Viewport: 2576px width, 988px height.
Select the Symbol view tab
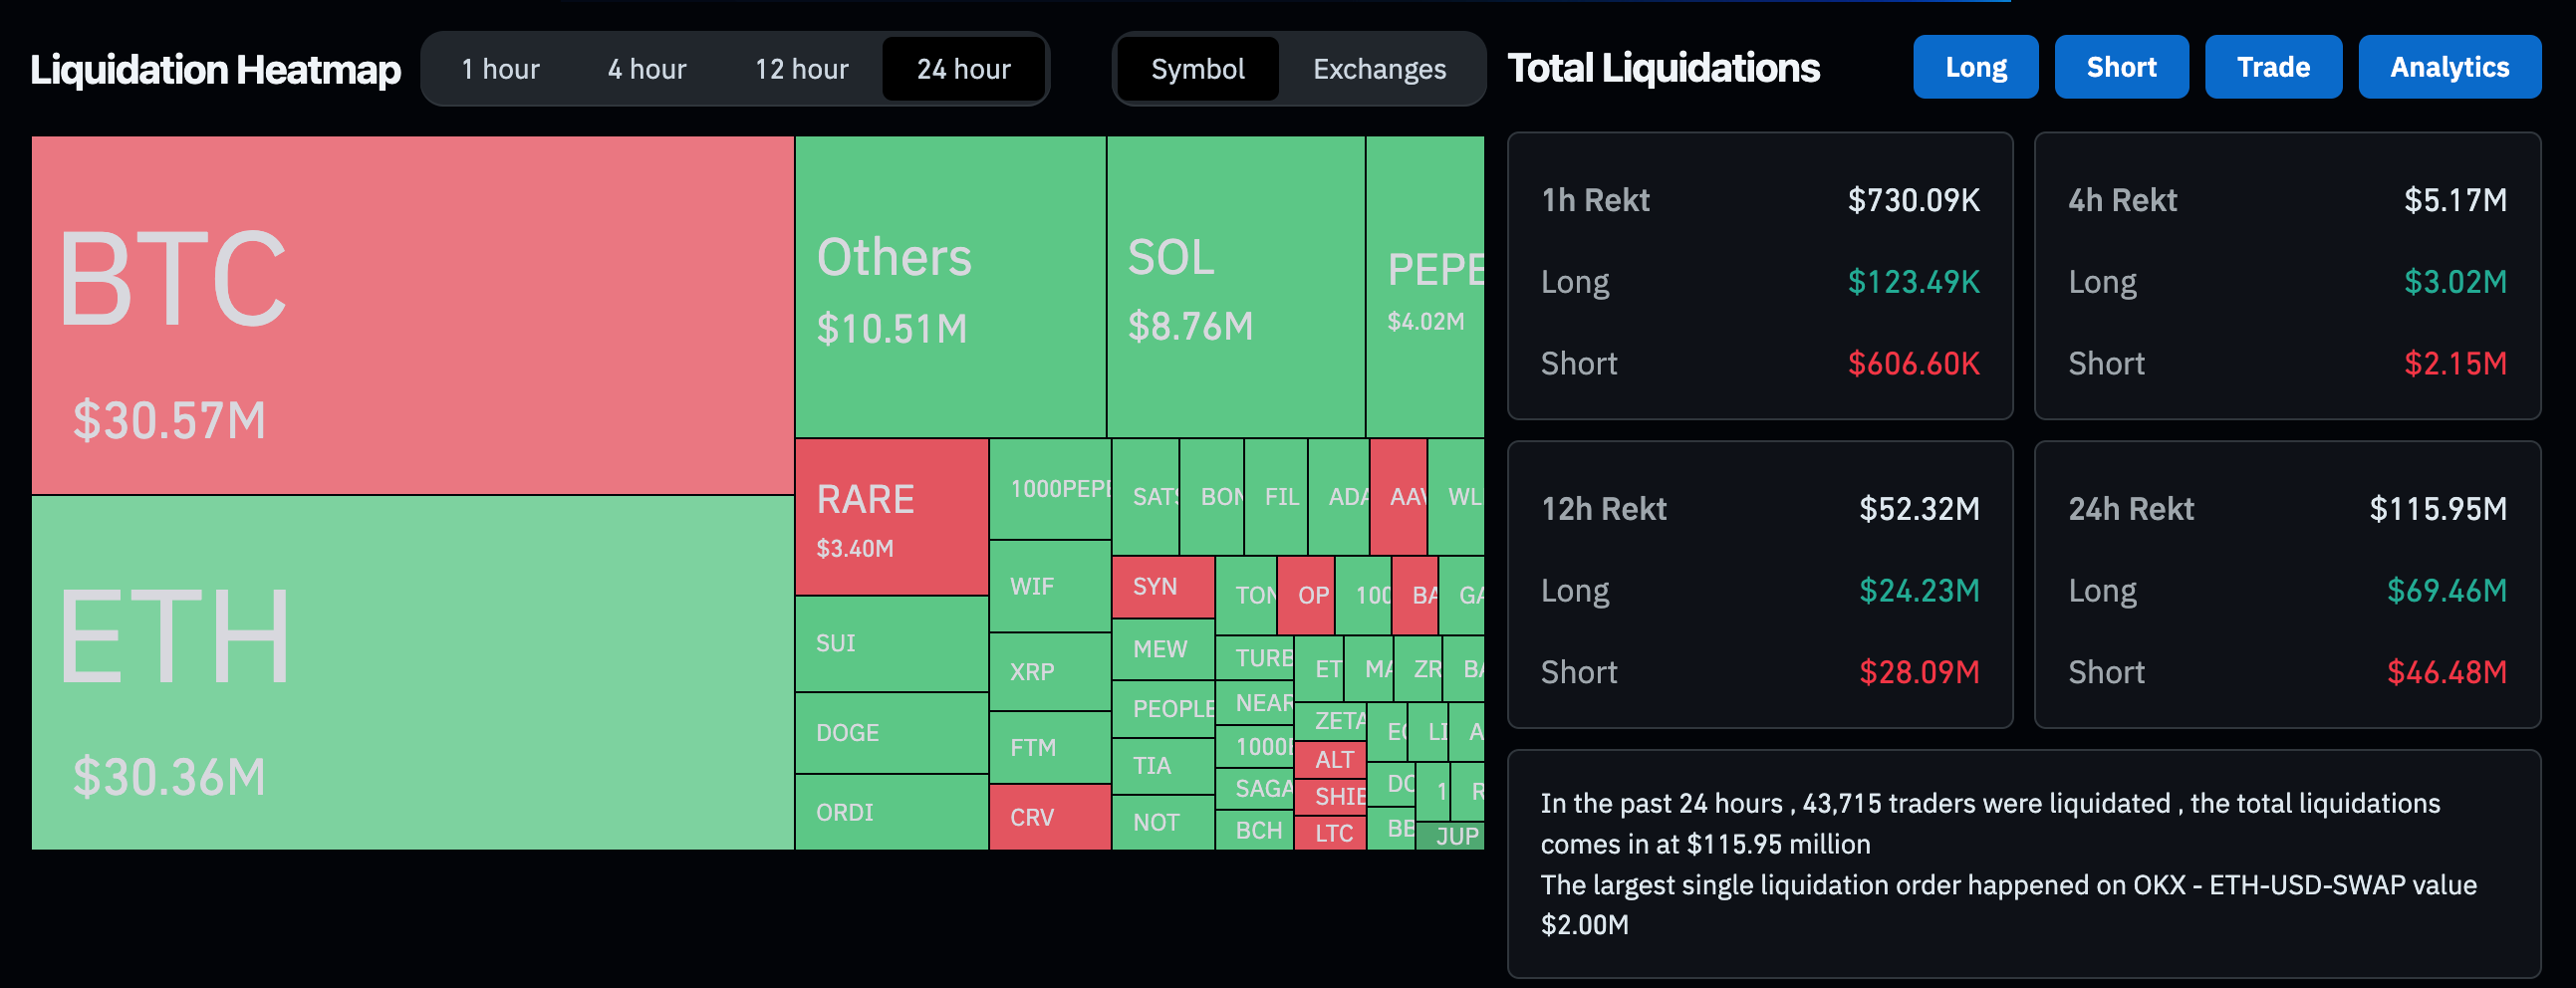click(x=1197, y=69)
